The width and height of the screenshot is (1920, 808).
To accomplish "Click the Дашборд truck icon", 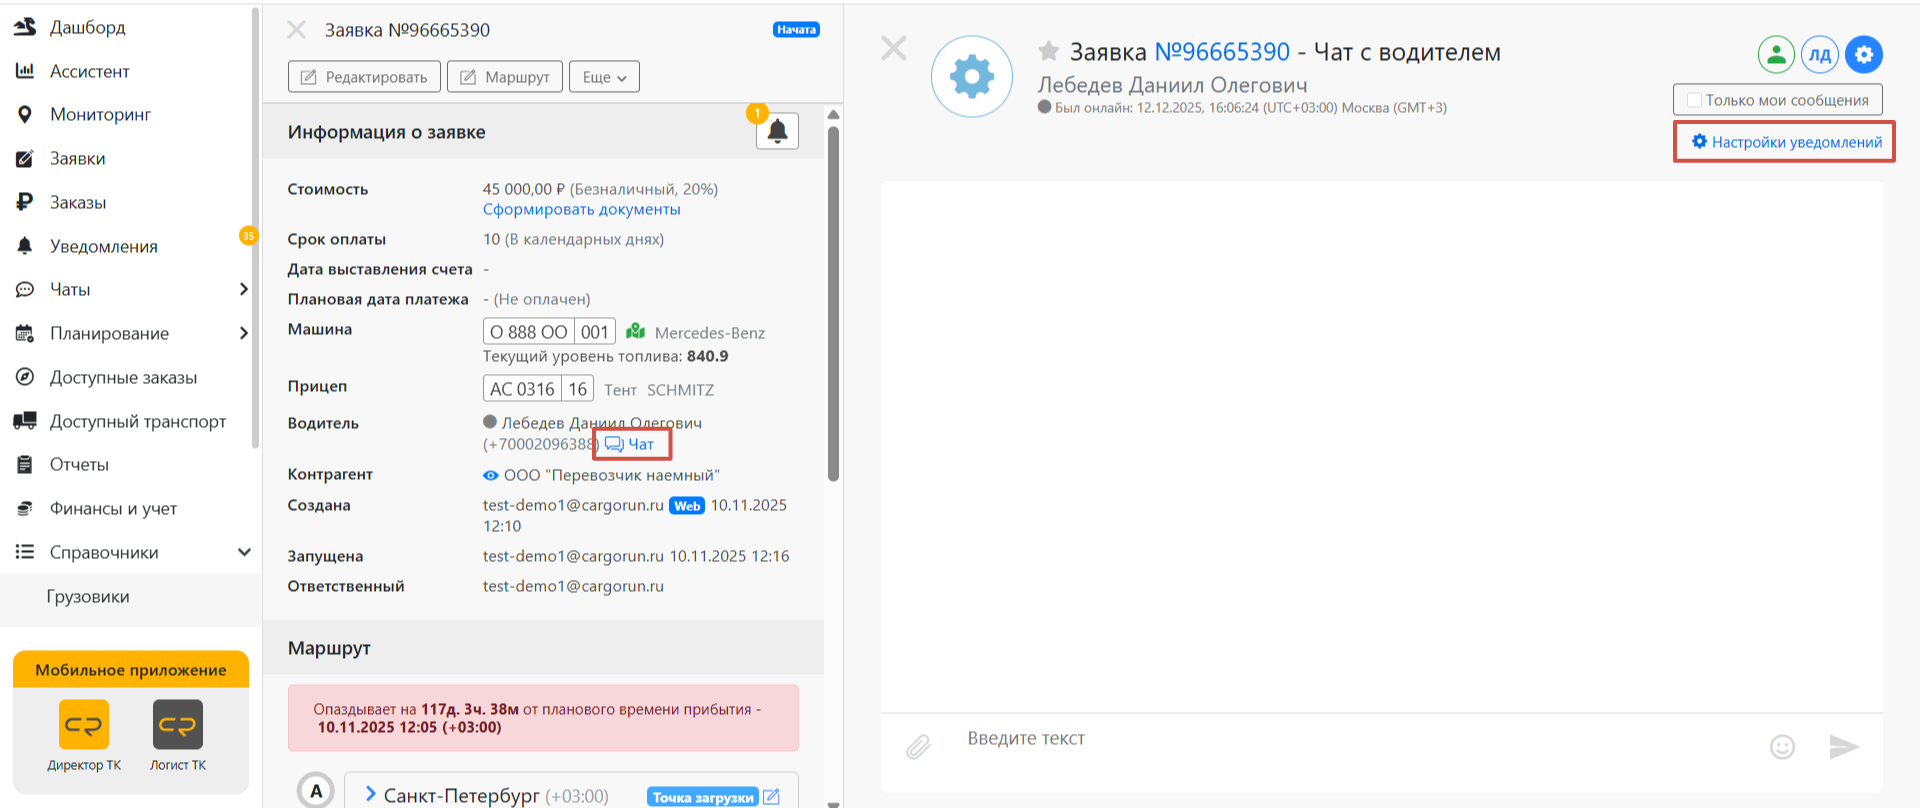I will click(x=25, y=27).
